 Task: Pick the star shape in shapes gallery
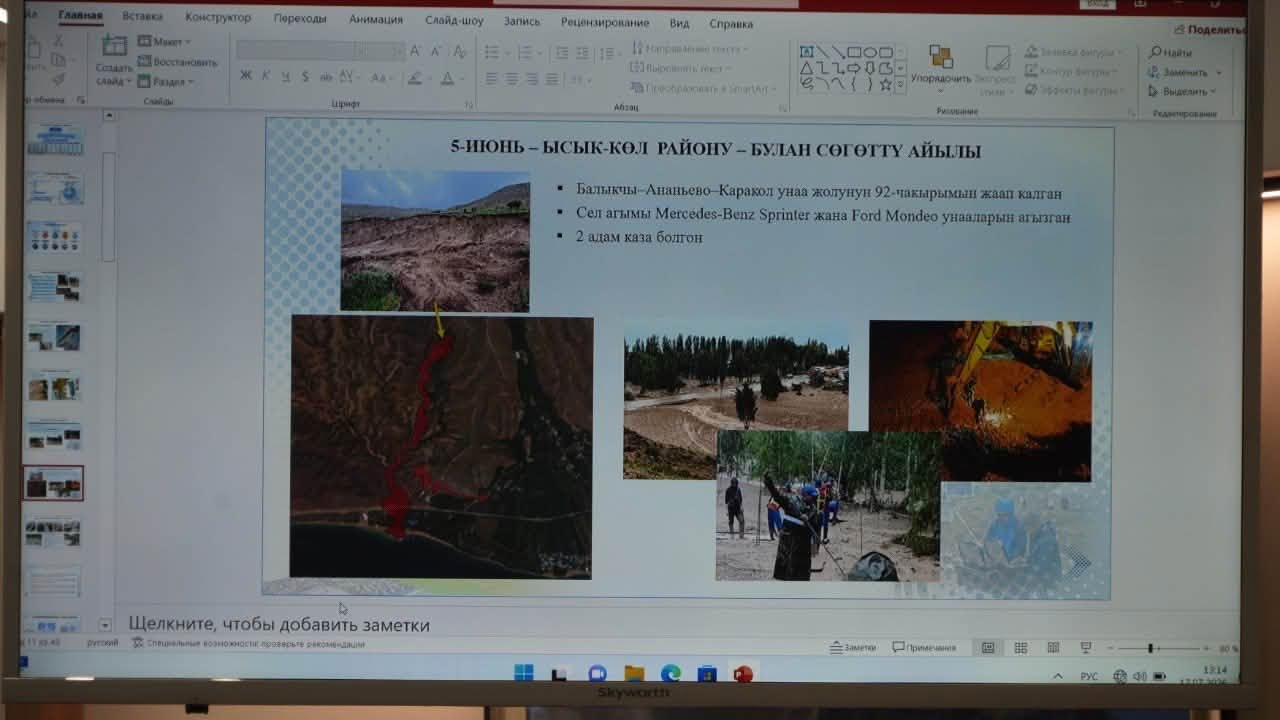pyautogui.click(x=885, y=85)
